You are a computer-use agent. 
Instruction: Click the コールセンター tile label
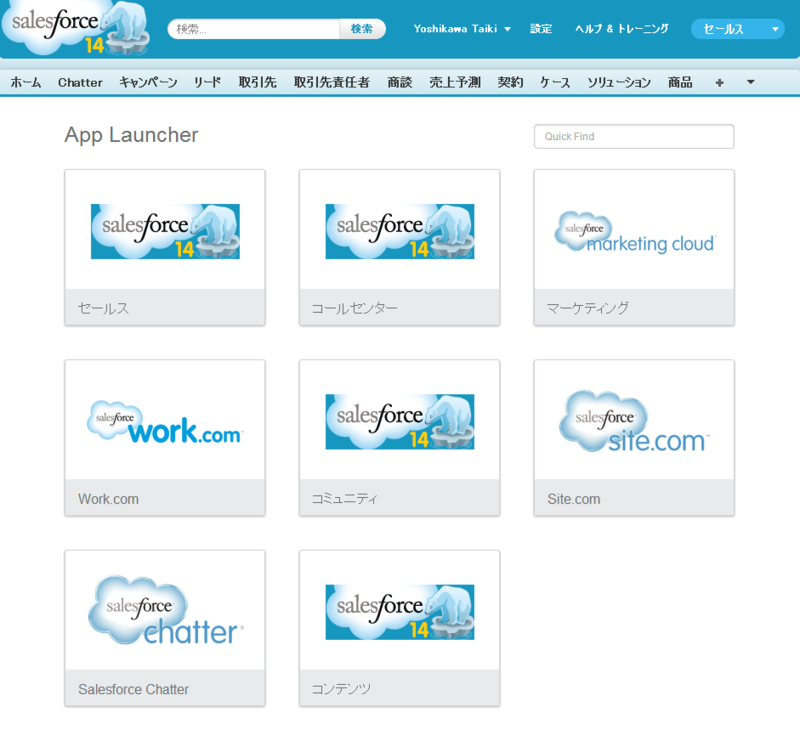pos(355,308)
